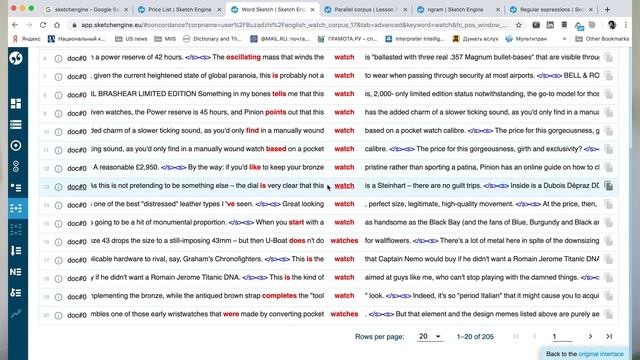Switch to 'Price List | Sketch Engine' tab

tap(180, 9)
